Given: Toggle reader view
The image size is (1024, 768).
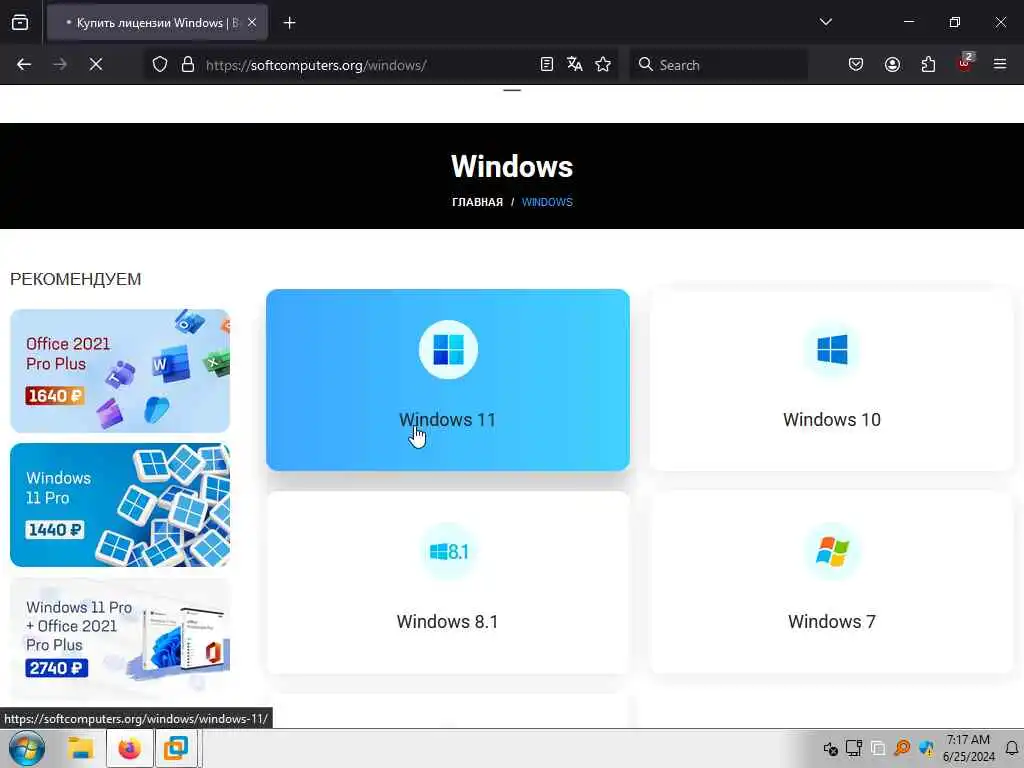Looking at the screenshot, I should click(x=547, y=64).
